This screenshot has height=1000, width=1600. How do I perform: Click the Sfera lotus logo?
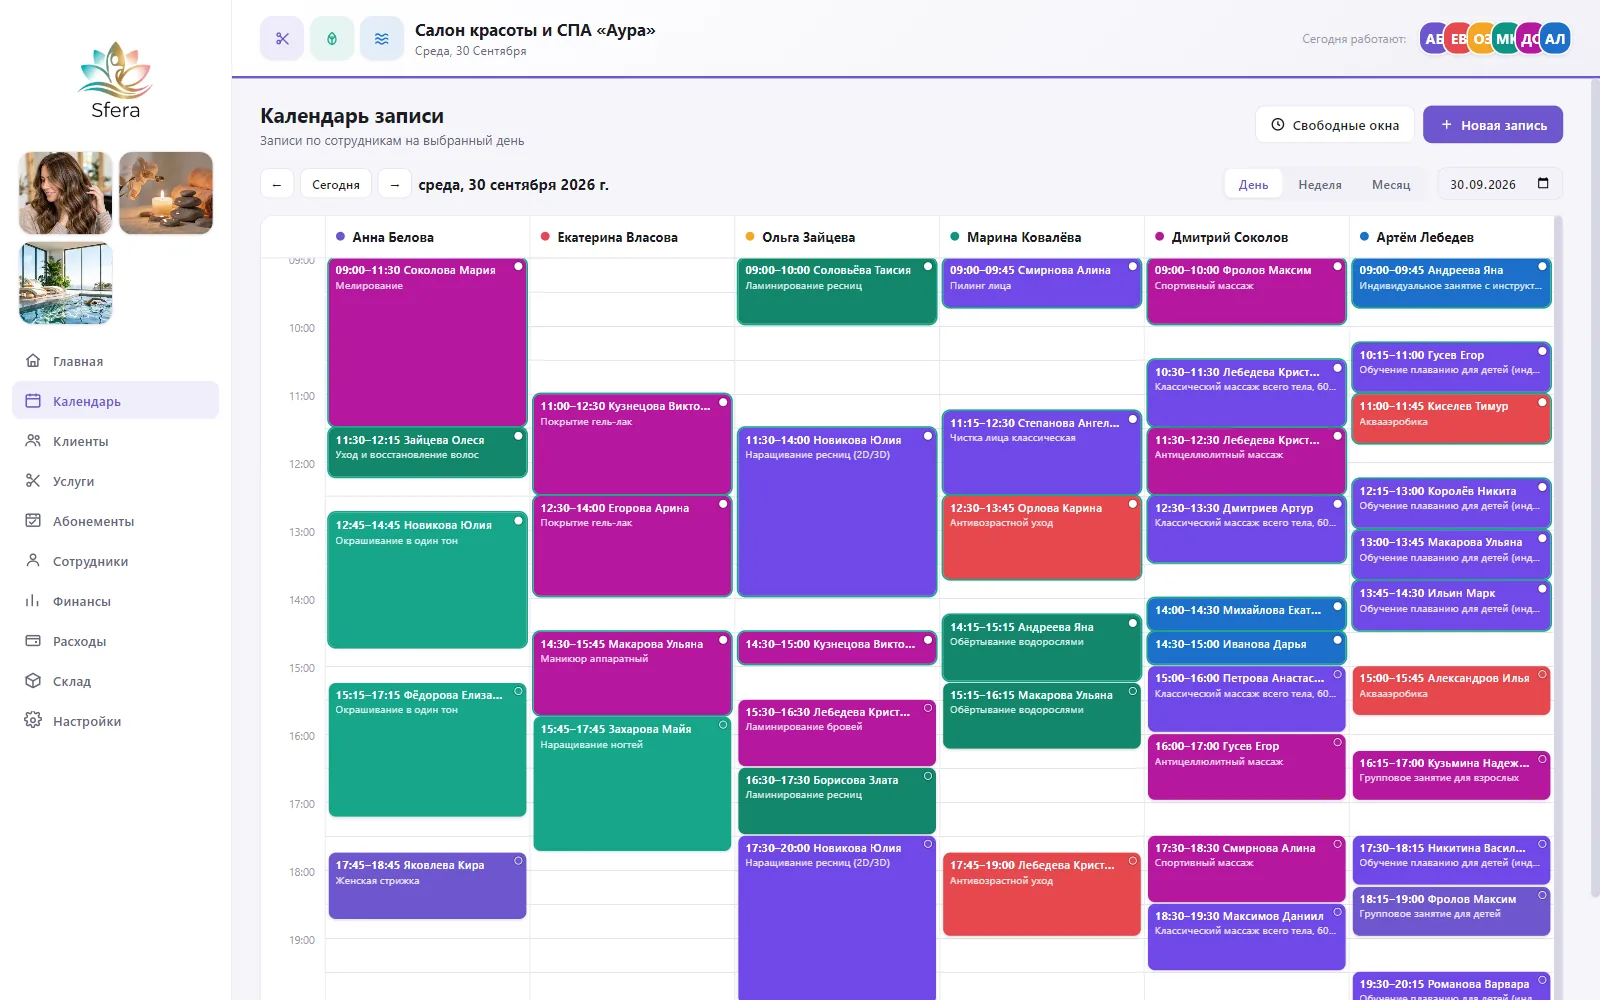click(115, 80)
